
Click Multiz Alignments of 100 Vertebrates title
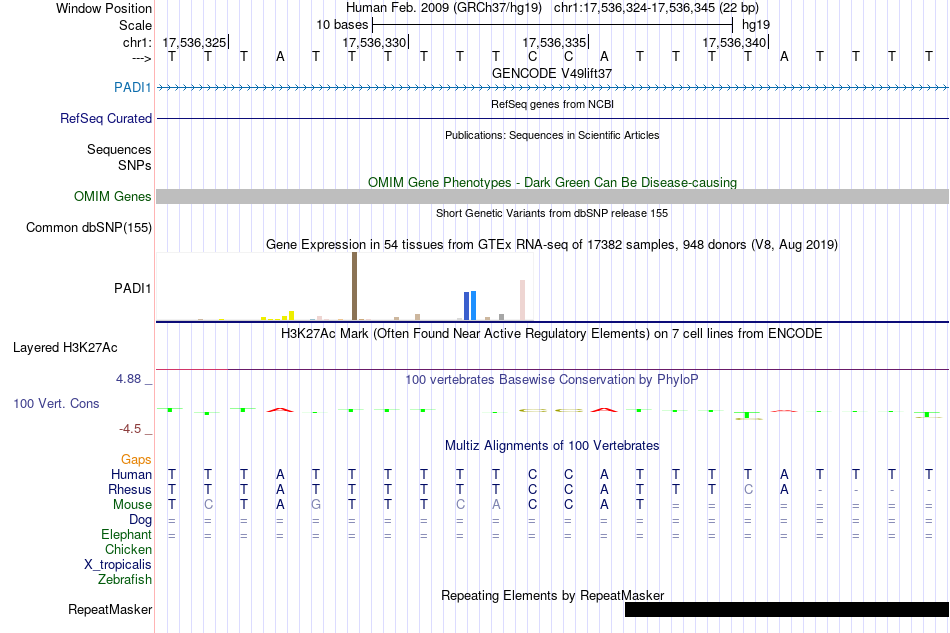click(x=552, y=445)
